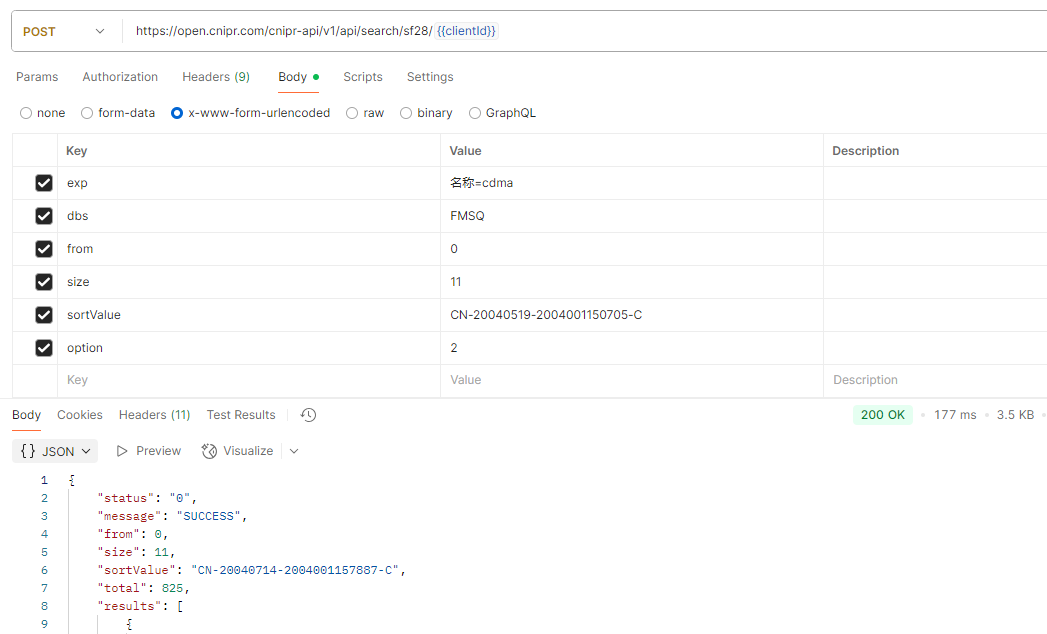The image size is (1047, 634).
Task: Open response history clock icon
Action: [309, 415]
